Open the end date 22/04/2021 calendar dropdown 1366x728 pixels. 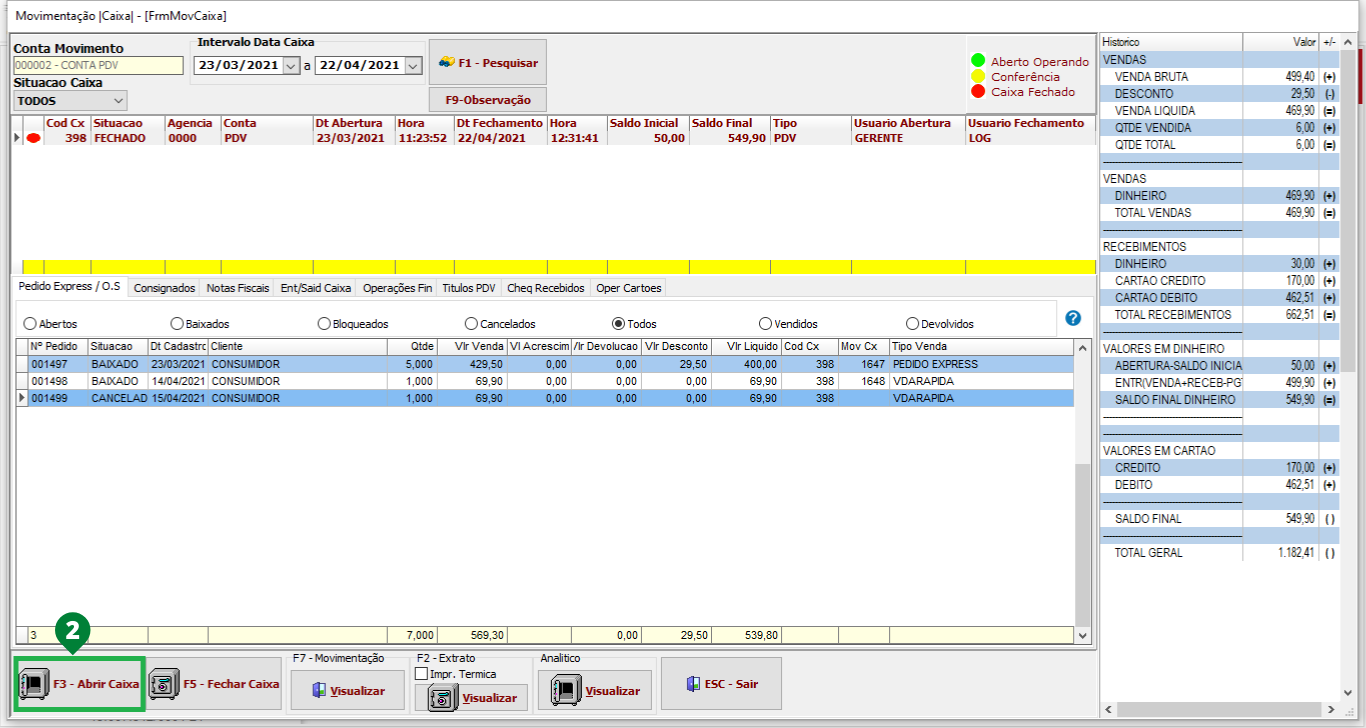[x=414, y=65]
